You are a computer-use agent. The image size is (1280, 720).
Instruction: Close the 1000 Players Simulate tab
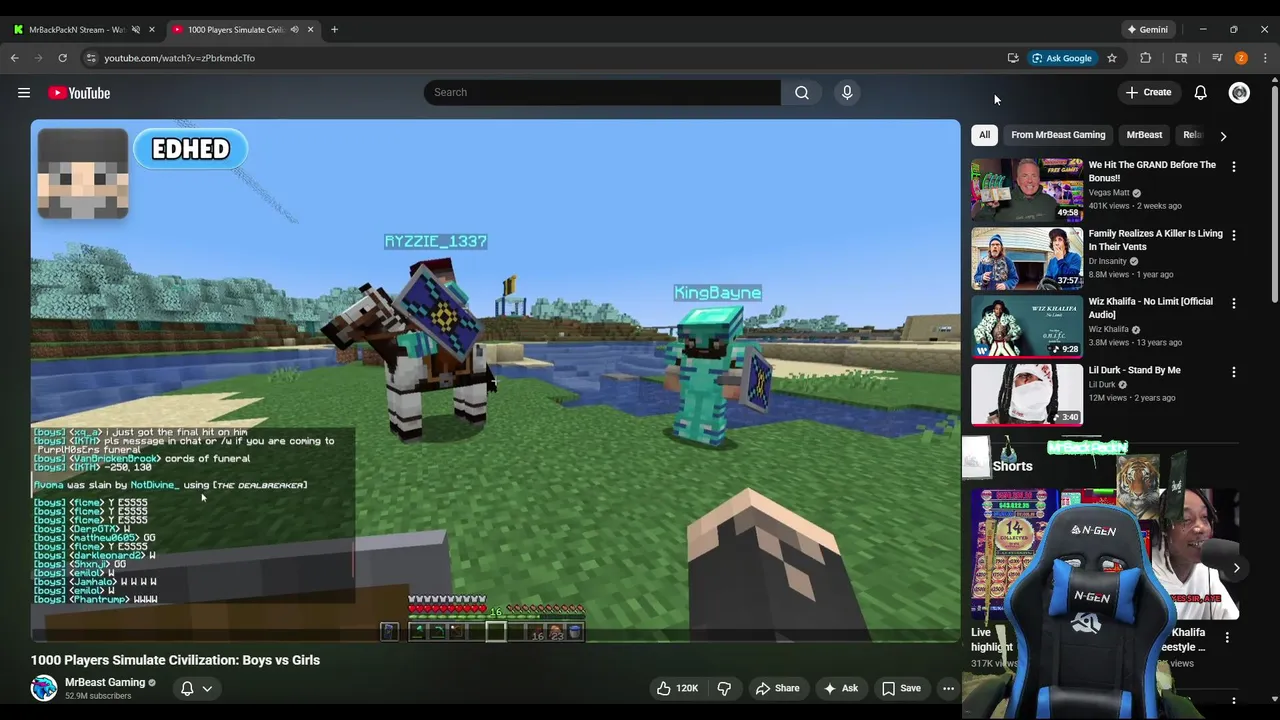tap(310, 29)
